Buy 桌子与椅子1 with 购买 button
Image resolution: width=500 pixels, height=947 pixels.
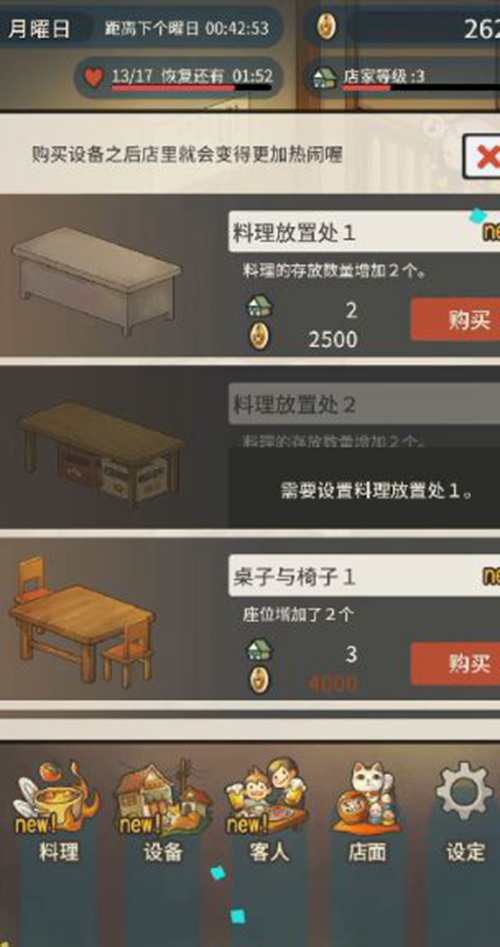point(457,664)
